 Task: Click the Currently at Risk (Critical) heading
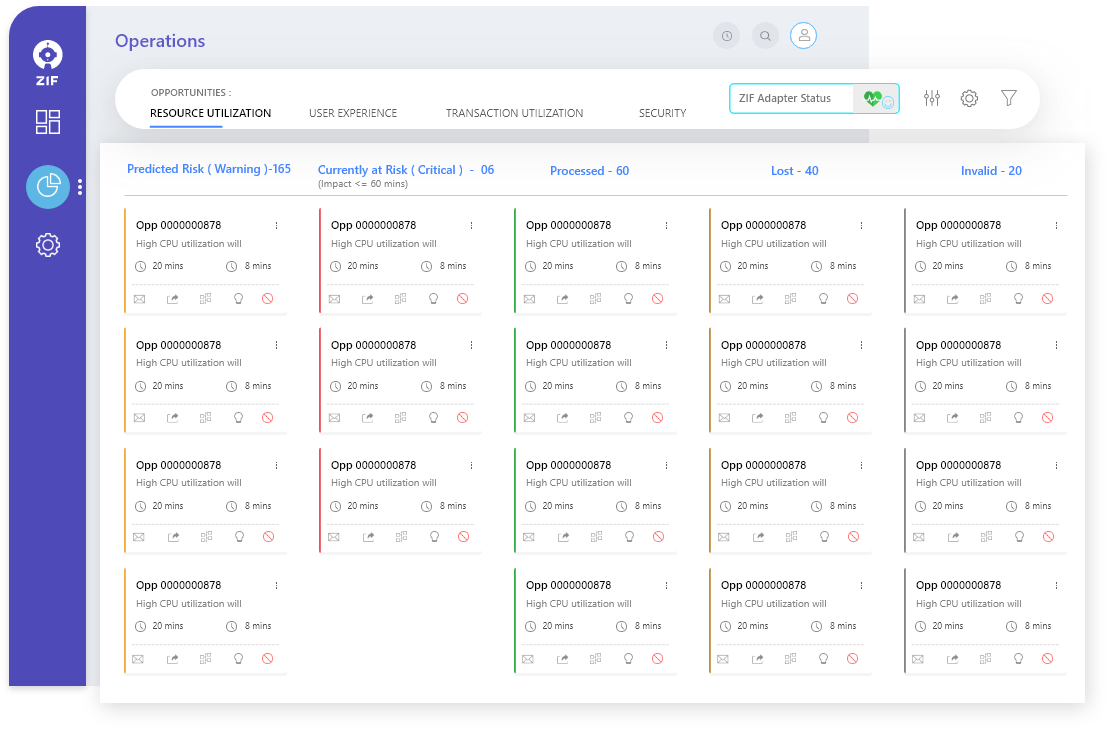405,170
